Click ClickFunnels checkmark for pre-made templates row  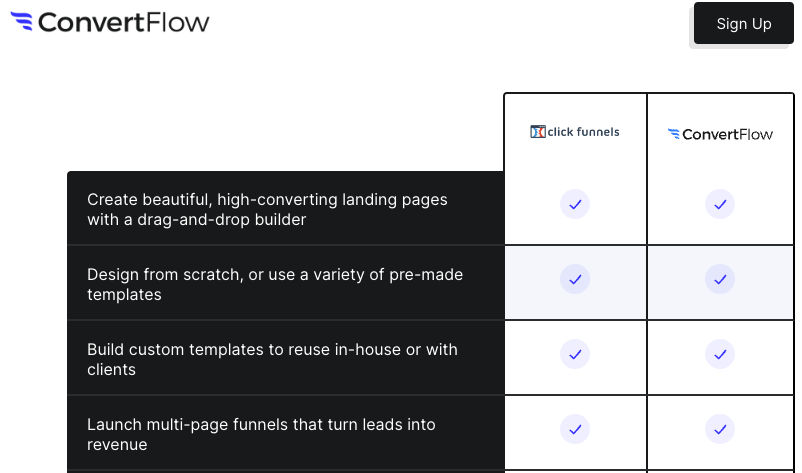[575, 279]
